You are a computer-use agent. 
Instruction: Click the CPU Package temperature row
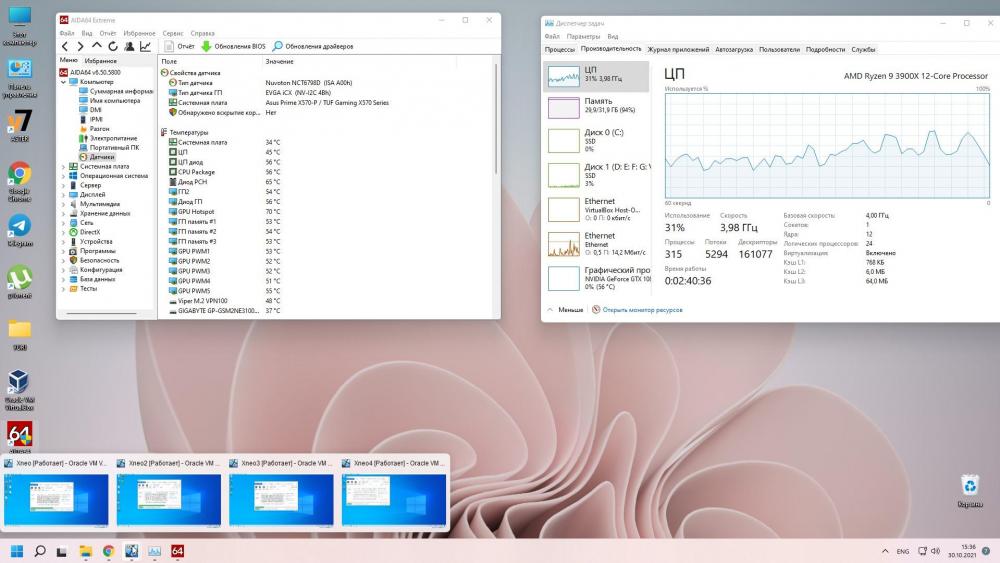pyautogui.click(x=325, y=172)
